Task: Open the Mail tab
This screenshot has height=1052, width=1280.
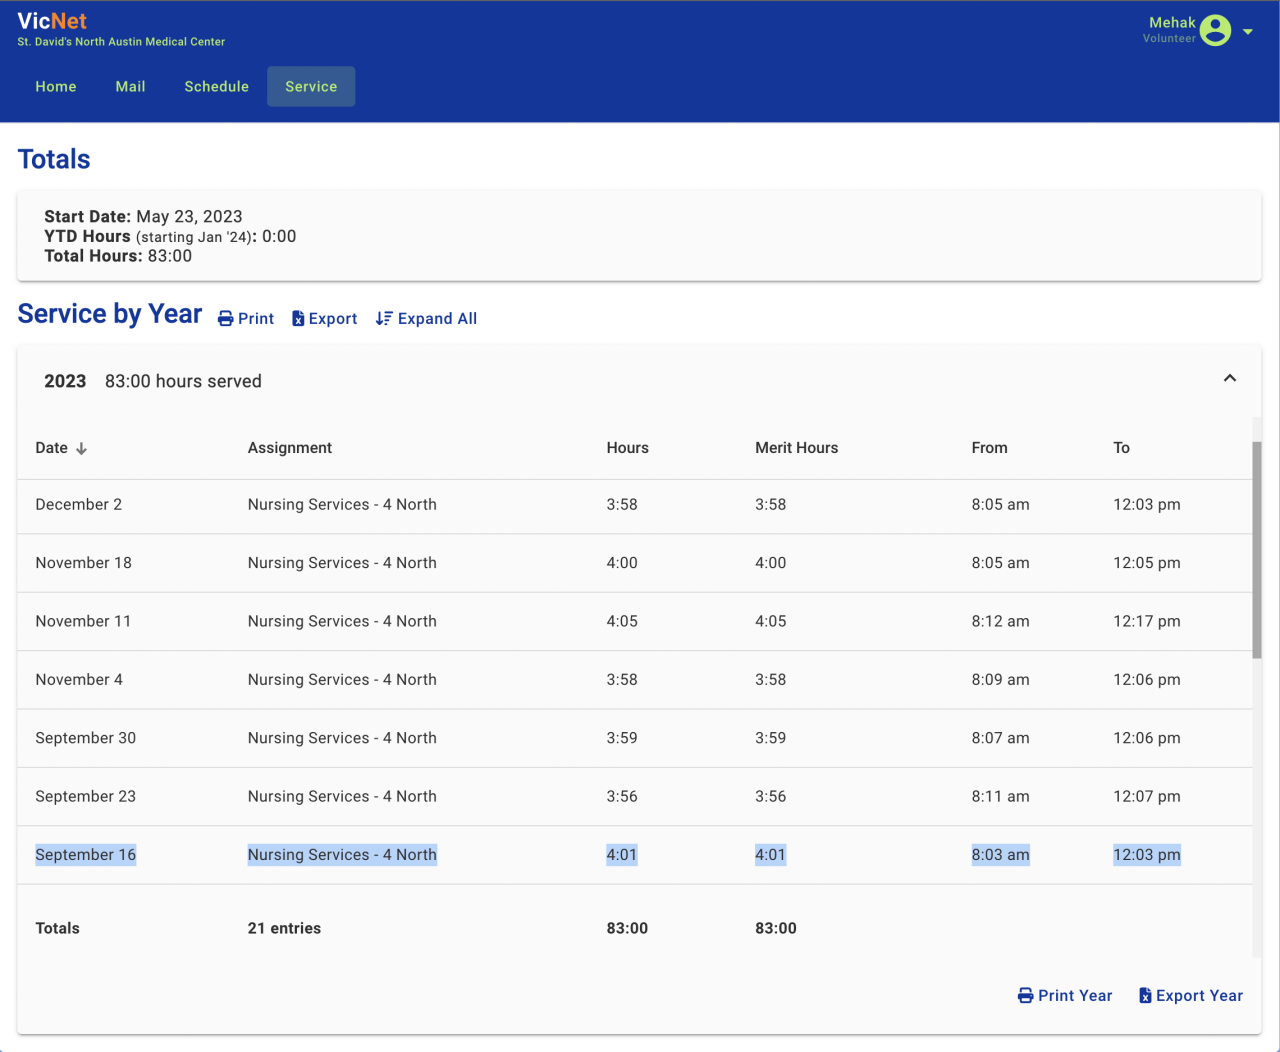Action: [130, 87]
